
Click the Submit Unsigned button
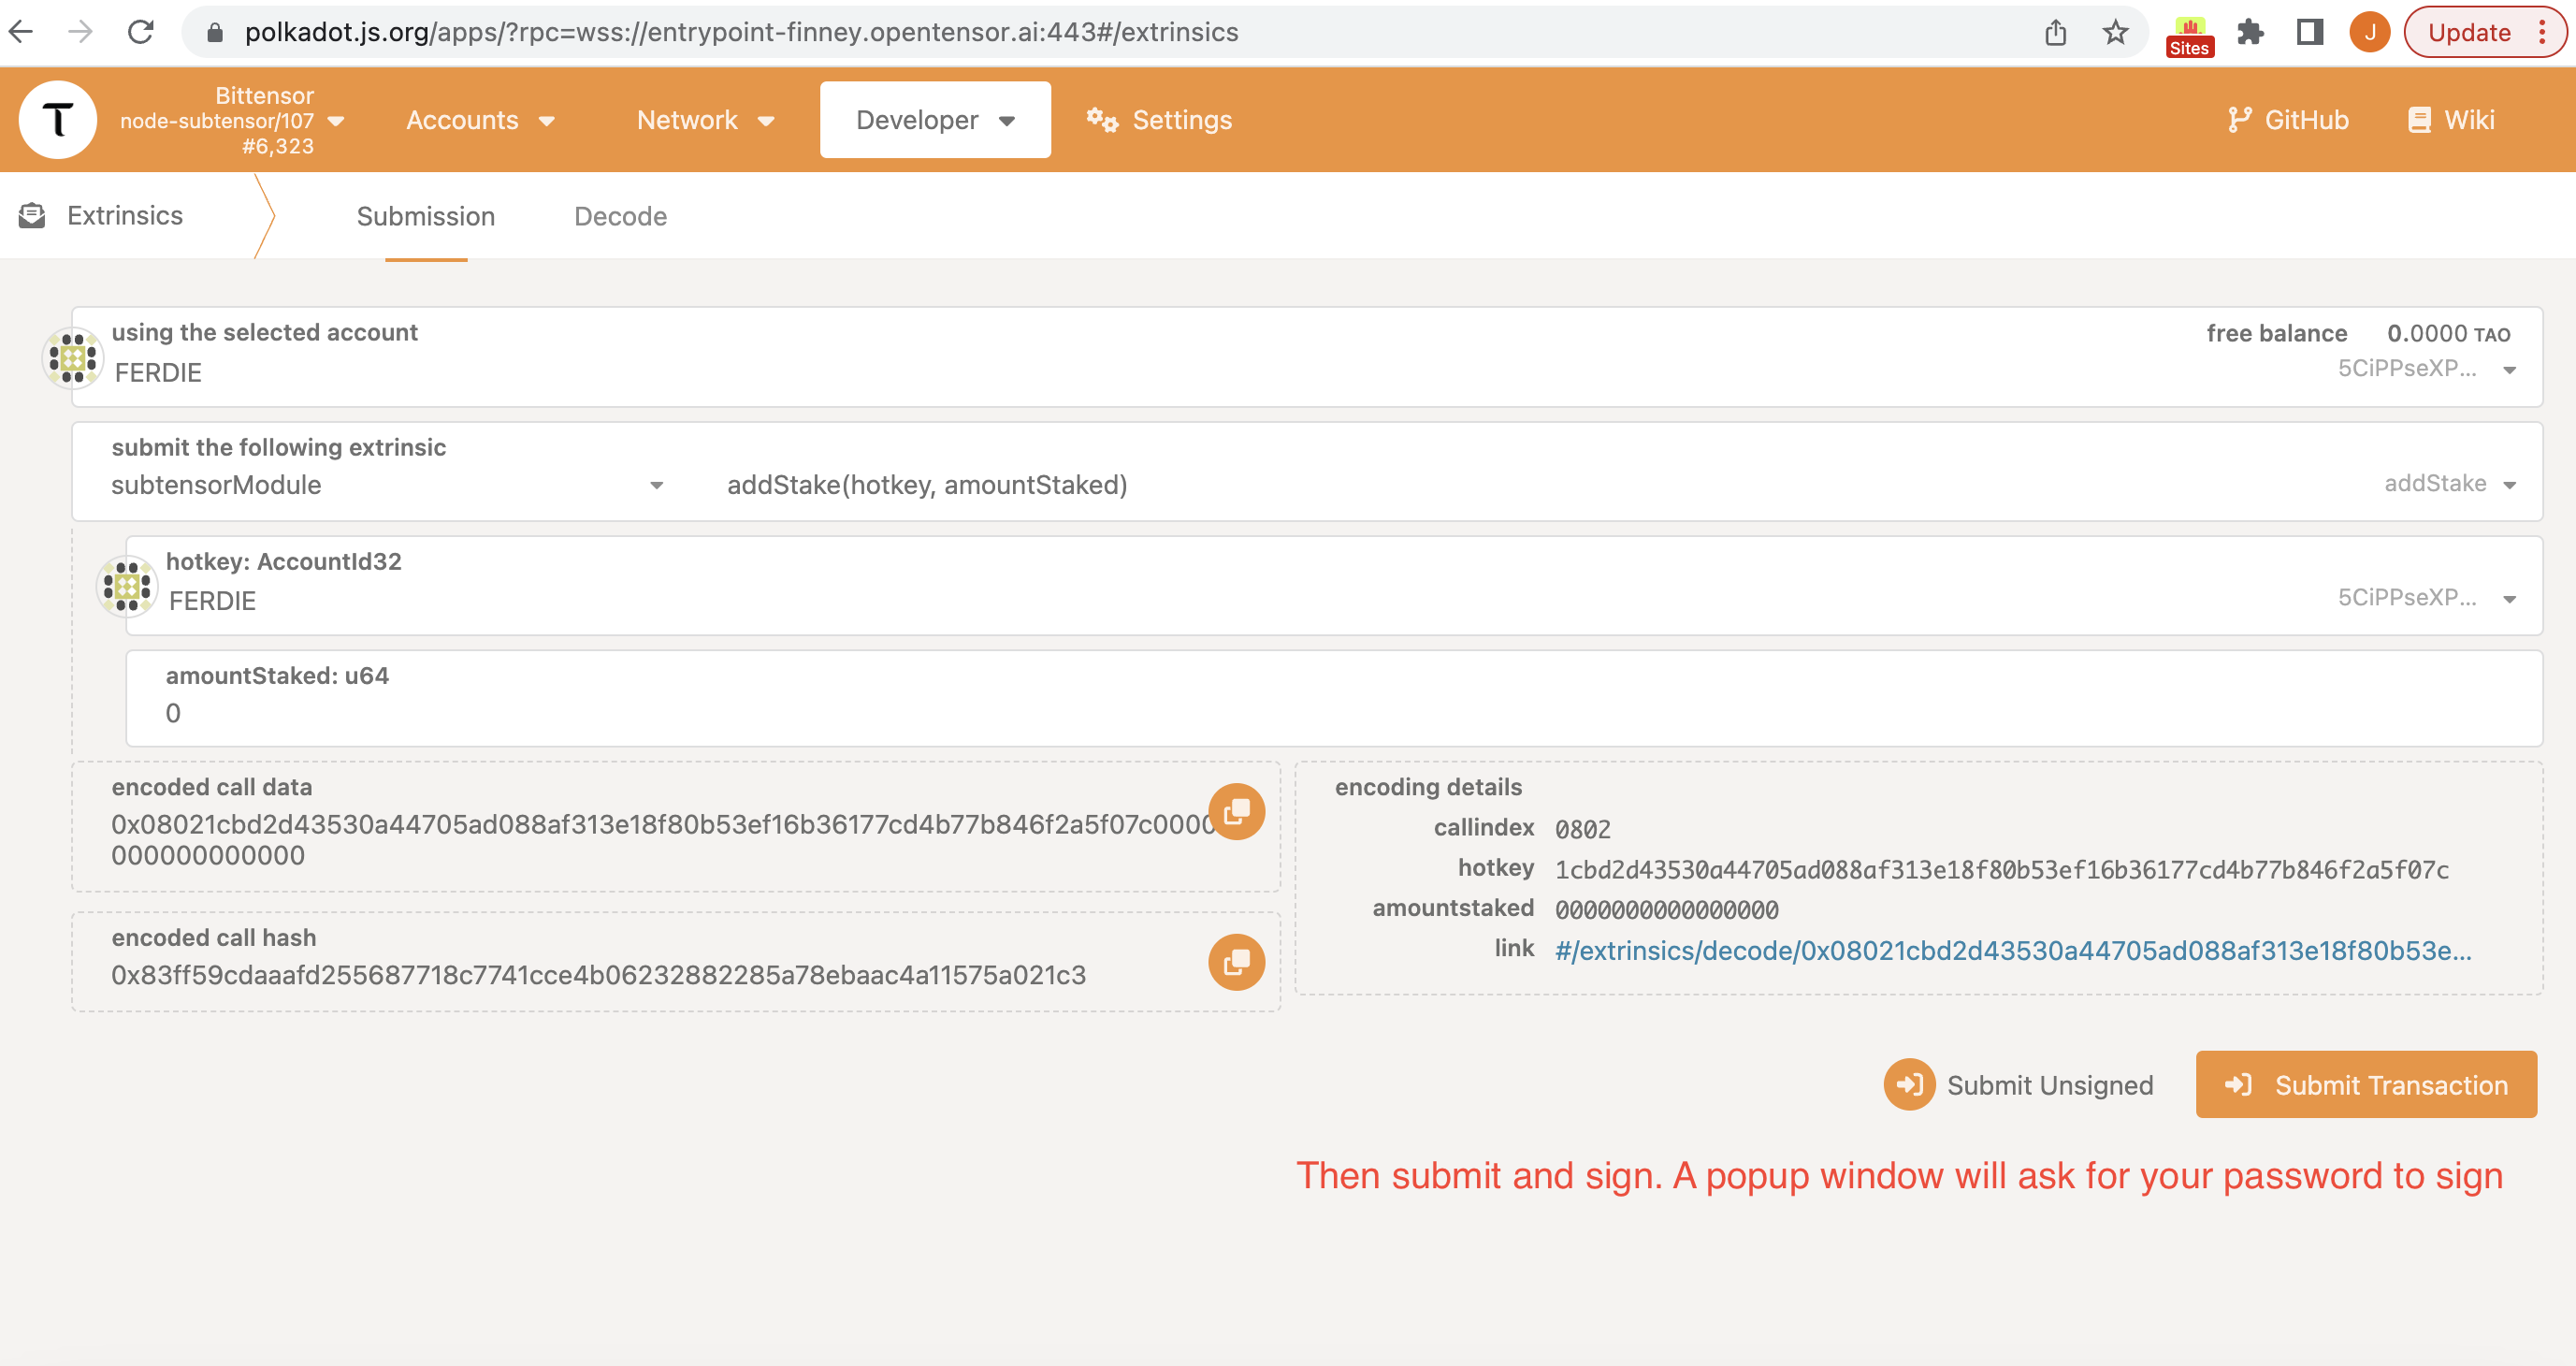(2020, 1085)
